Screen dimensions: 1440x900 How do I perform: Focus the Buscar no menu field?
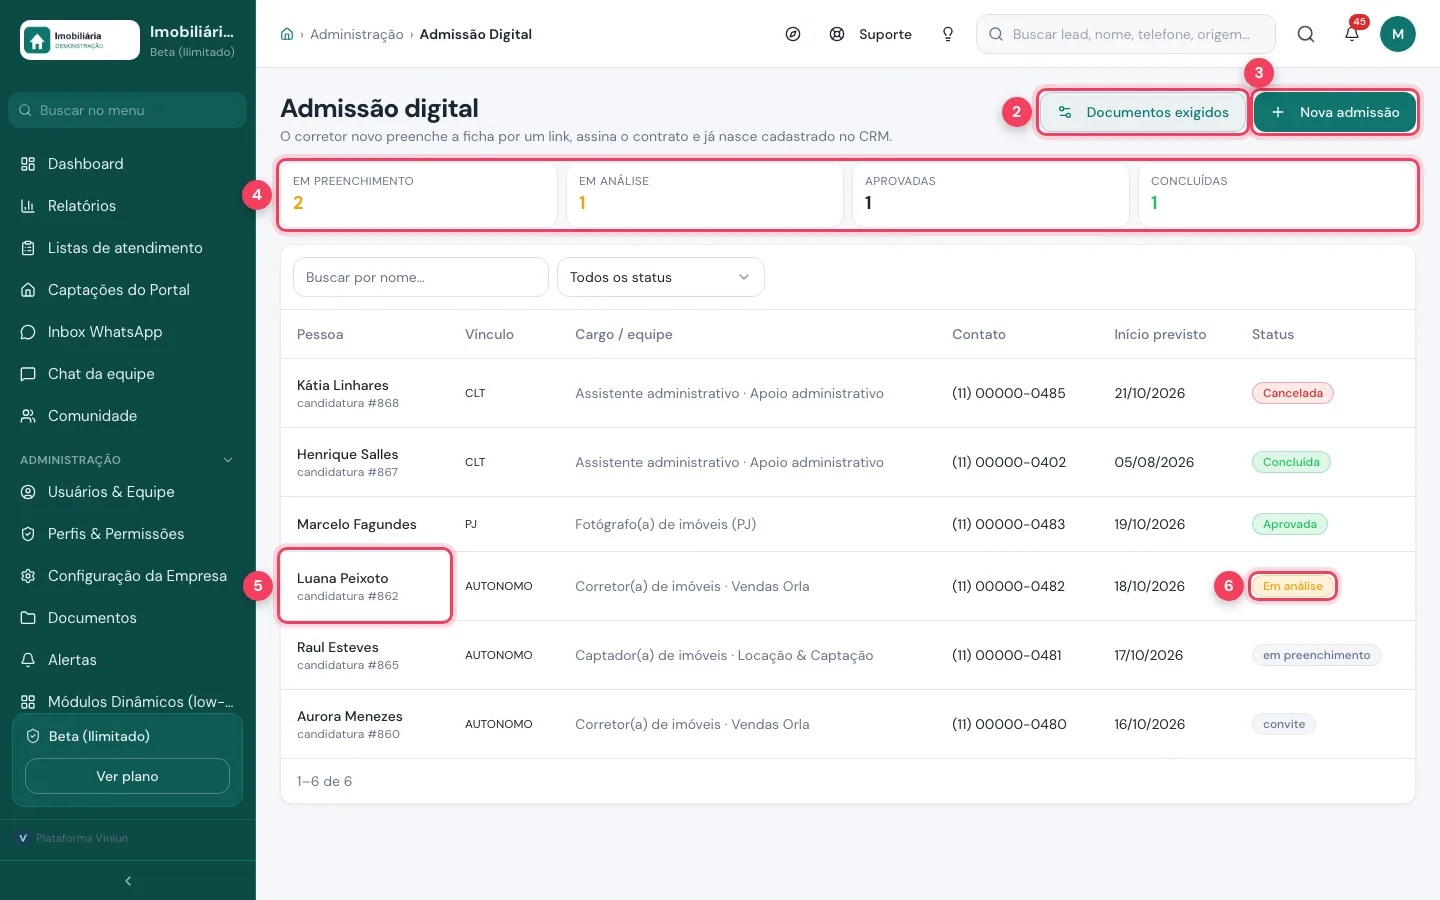[x=128, y=110]
